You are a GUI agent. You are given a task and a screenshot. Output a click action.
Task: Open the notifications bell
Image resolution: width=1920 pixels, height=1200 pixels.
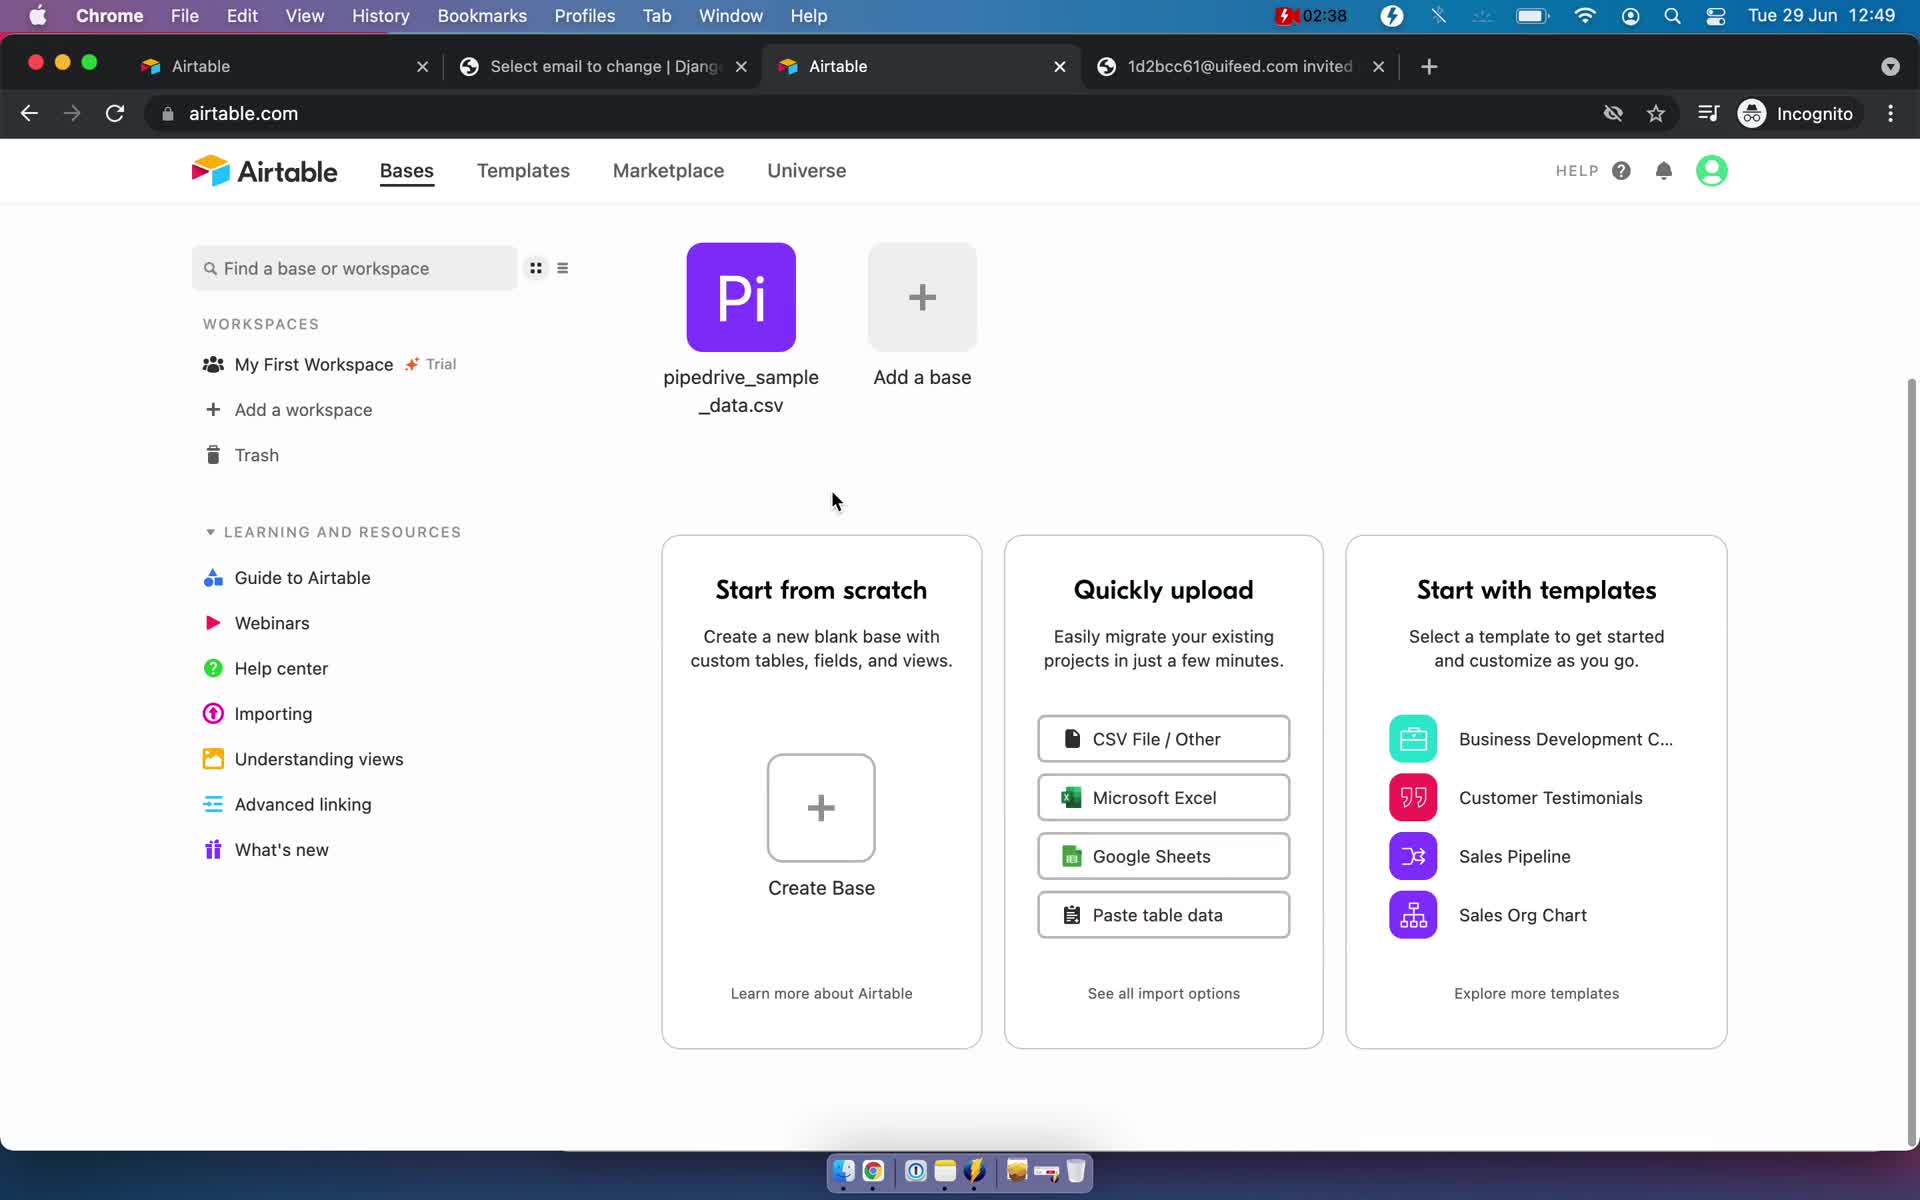coord(1664,171)
